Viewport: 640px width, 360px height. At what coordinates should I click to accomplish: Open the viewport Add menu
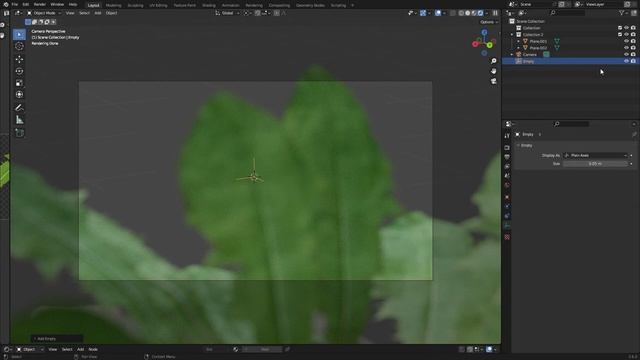tap(98, 13)
